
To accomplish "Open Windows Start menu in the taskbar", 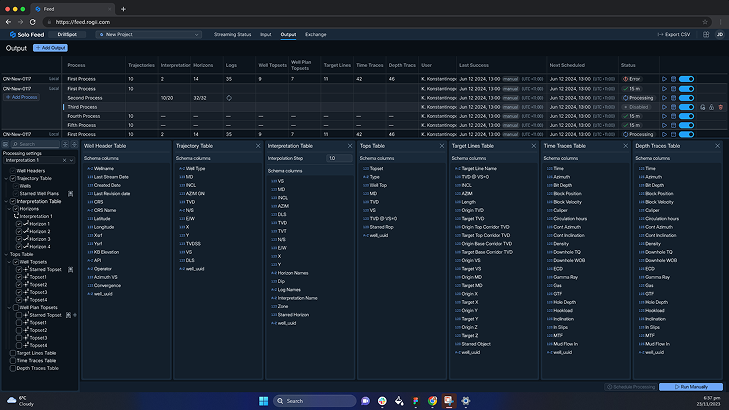I will tap(264, 400).
